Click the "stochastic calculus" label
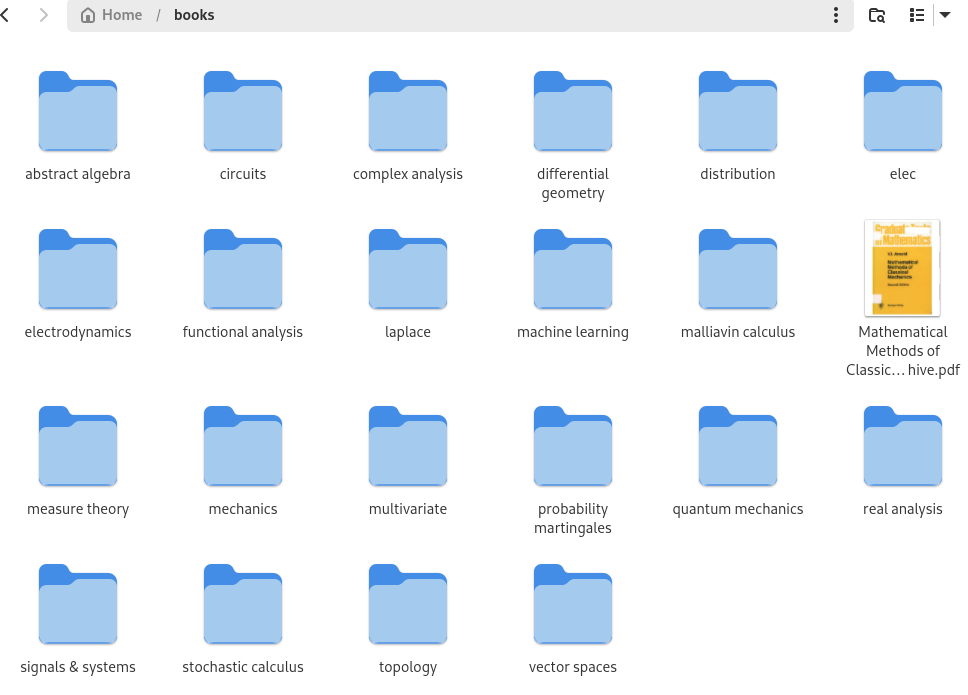Screen dimensions: 968x695 coord(243,667)
